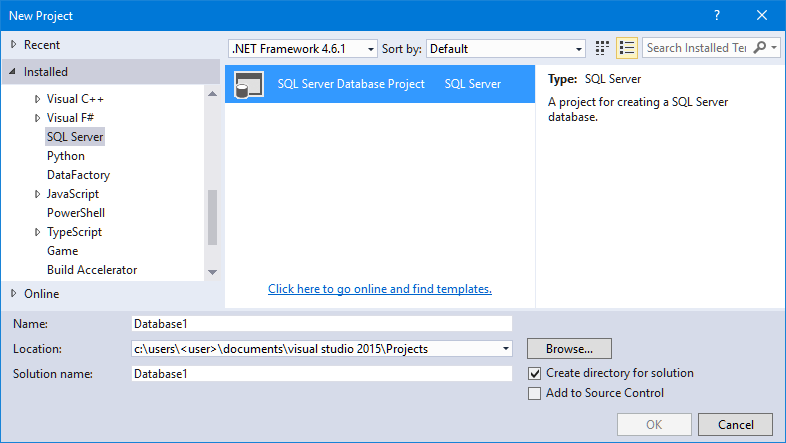Expand the Visual F# node
786x443 pixels.
(x=37, y=118)
